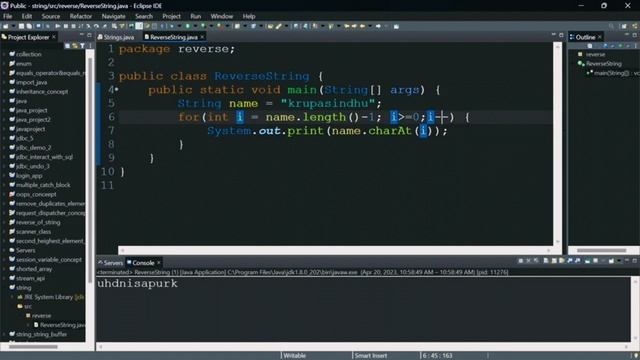Select the jdbc_demo_2 project

33,147
